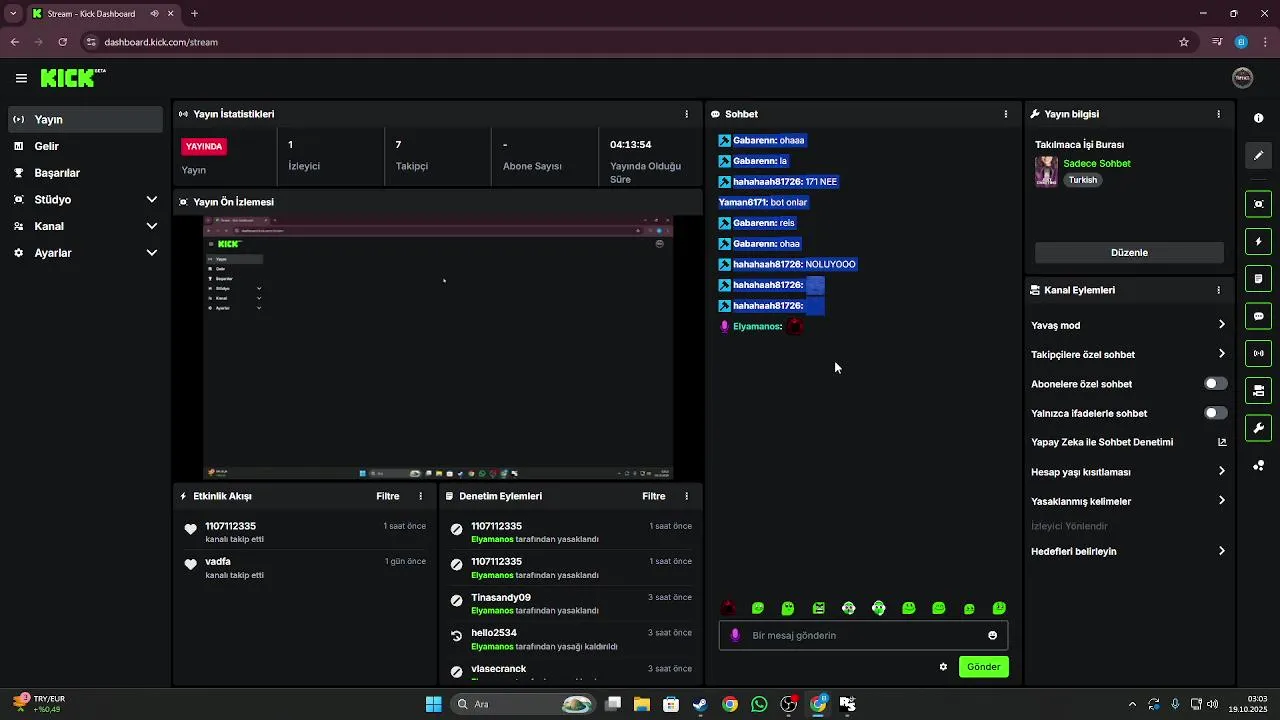This screenshot has width=1280, height=720.
Task: Open Hesap yaşı kısıtlaması options
Action: point(1129,472)
